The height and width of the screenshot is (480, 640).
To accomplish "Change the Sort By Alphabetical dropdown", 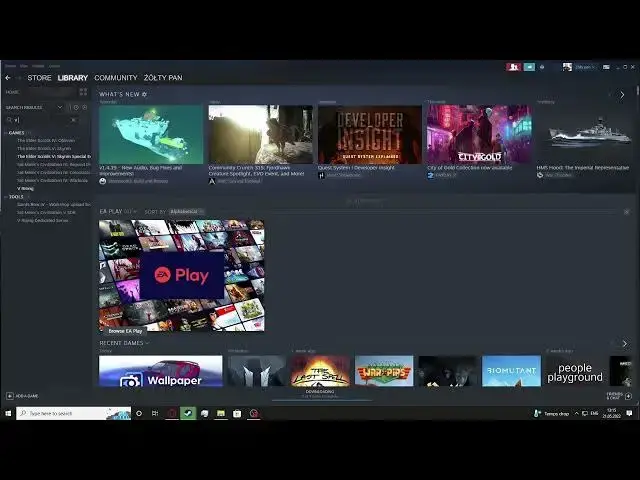I will (x=187, y=211).
